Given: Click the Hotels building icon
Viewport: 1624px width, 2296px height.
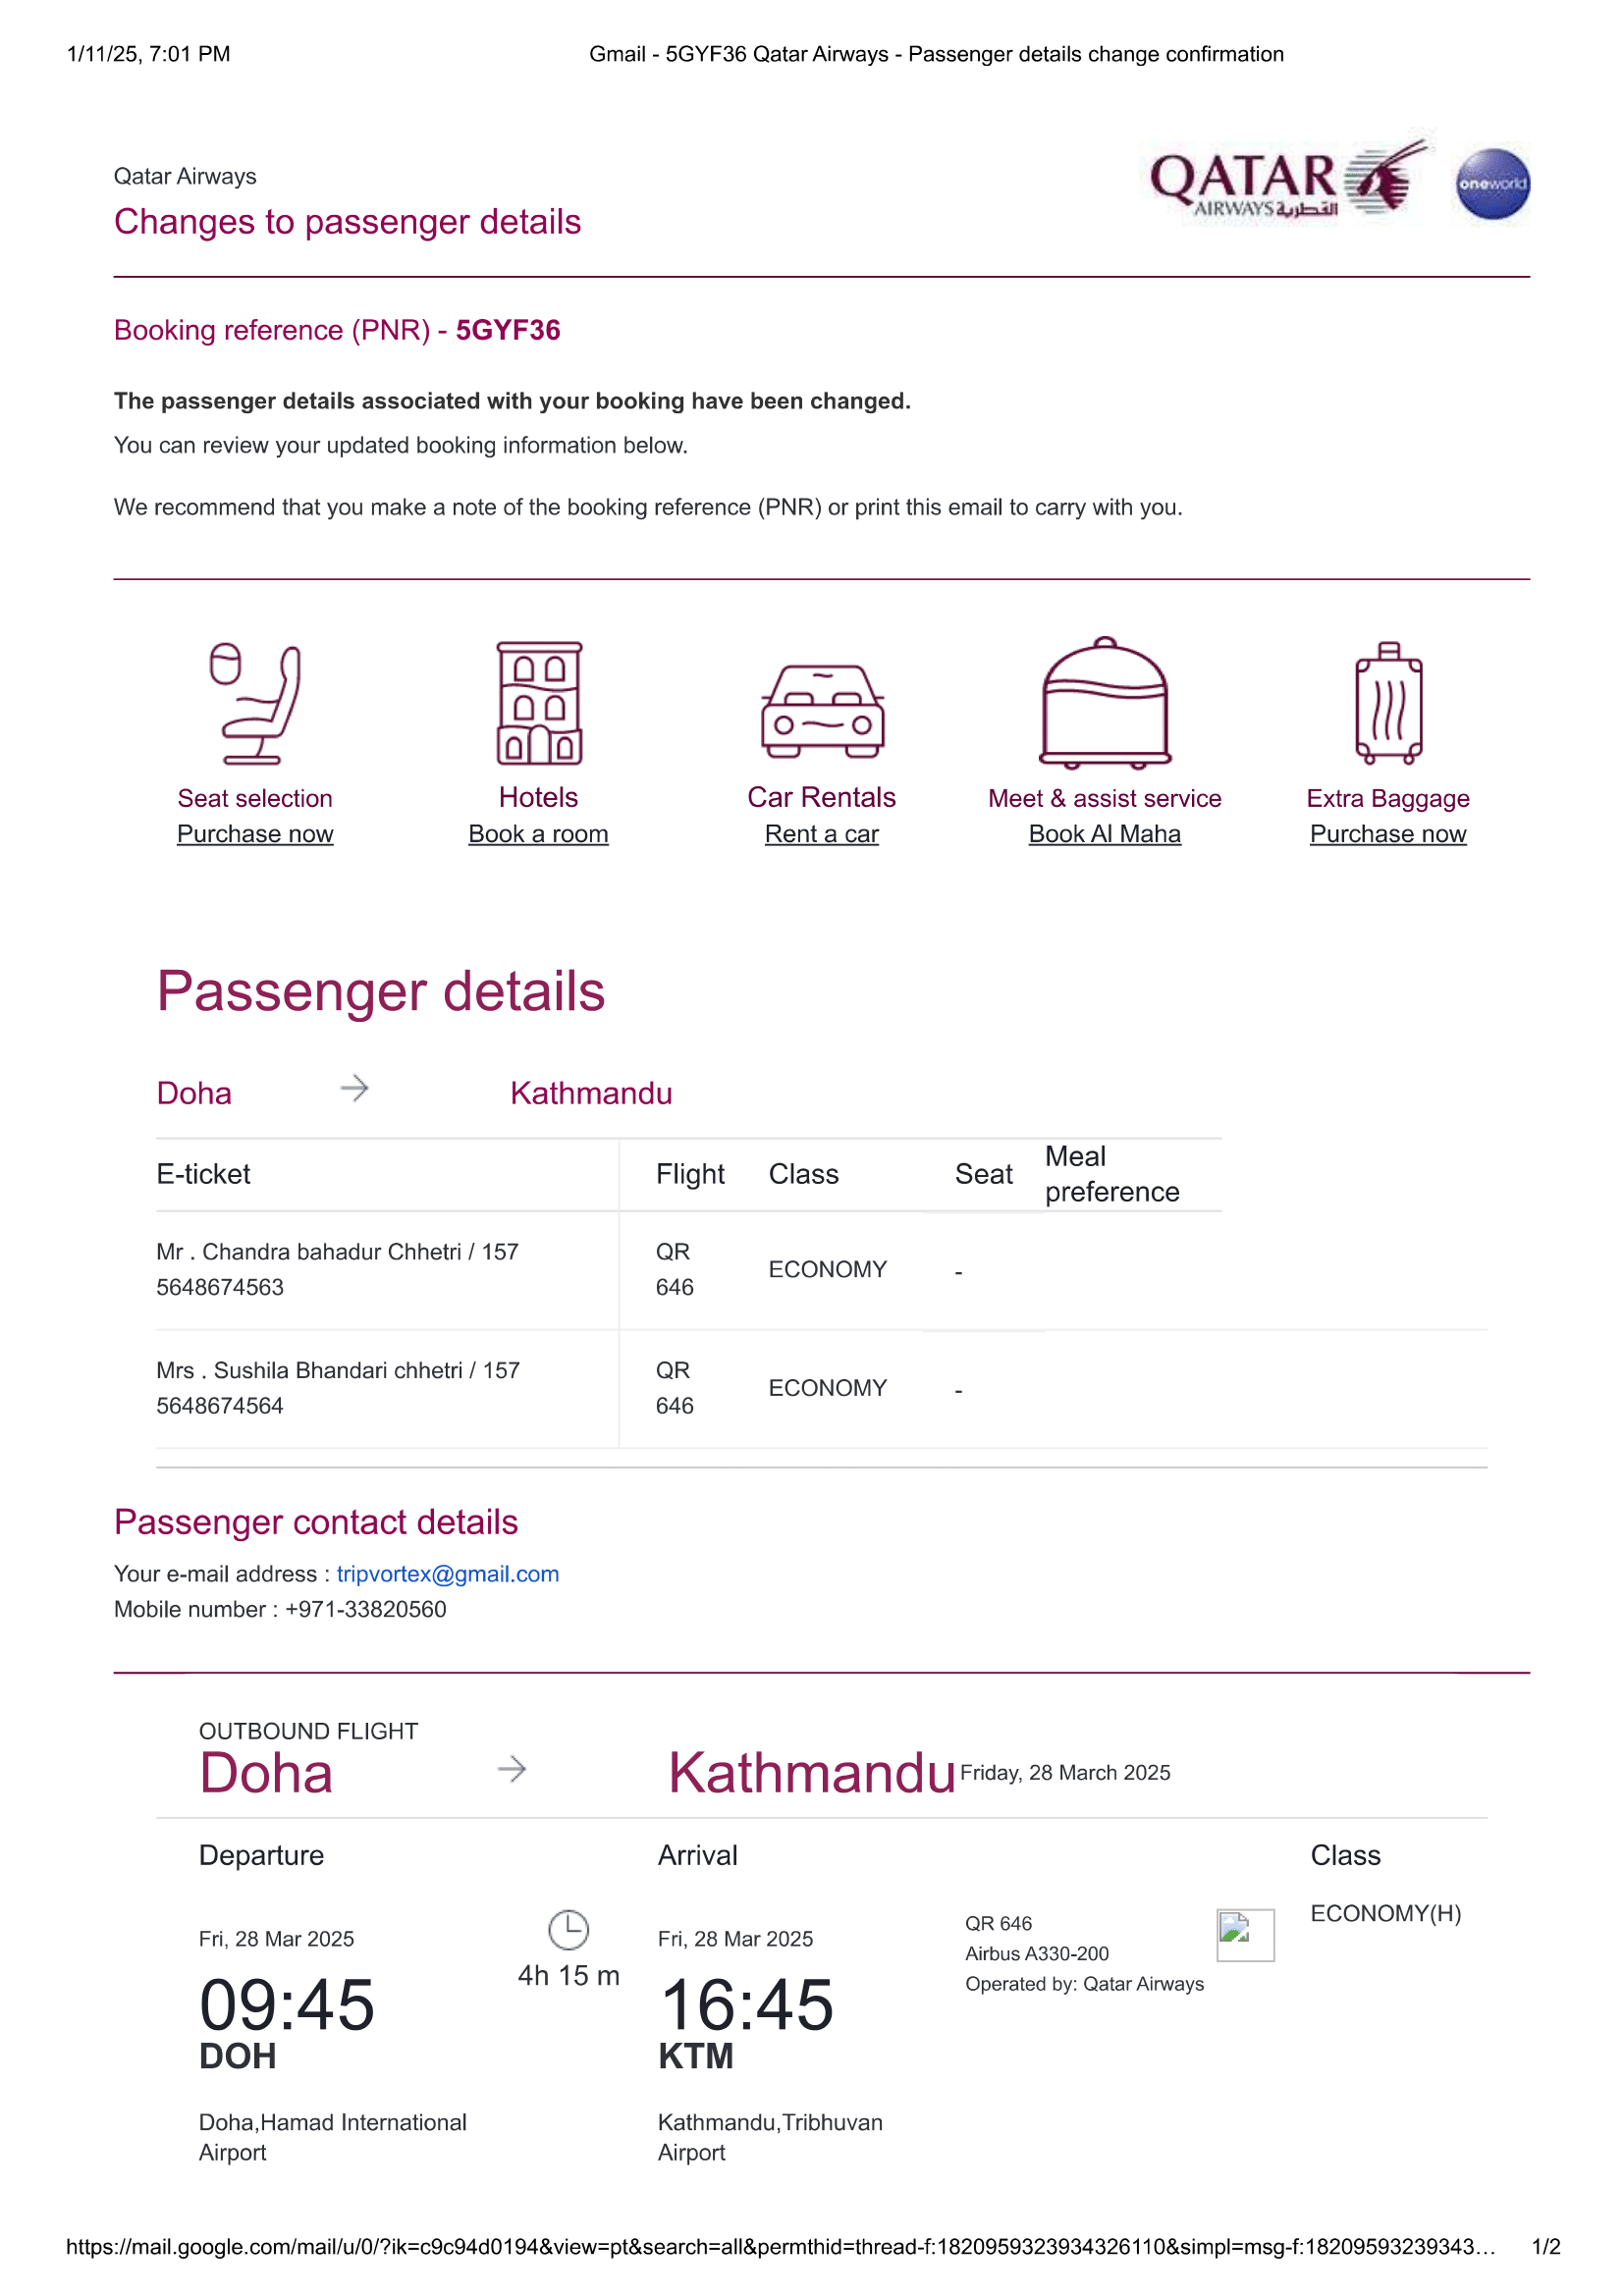Looking at the screenshot, I should 539,703.
